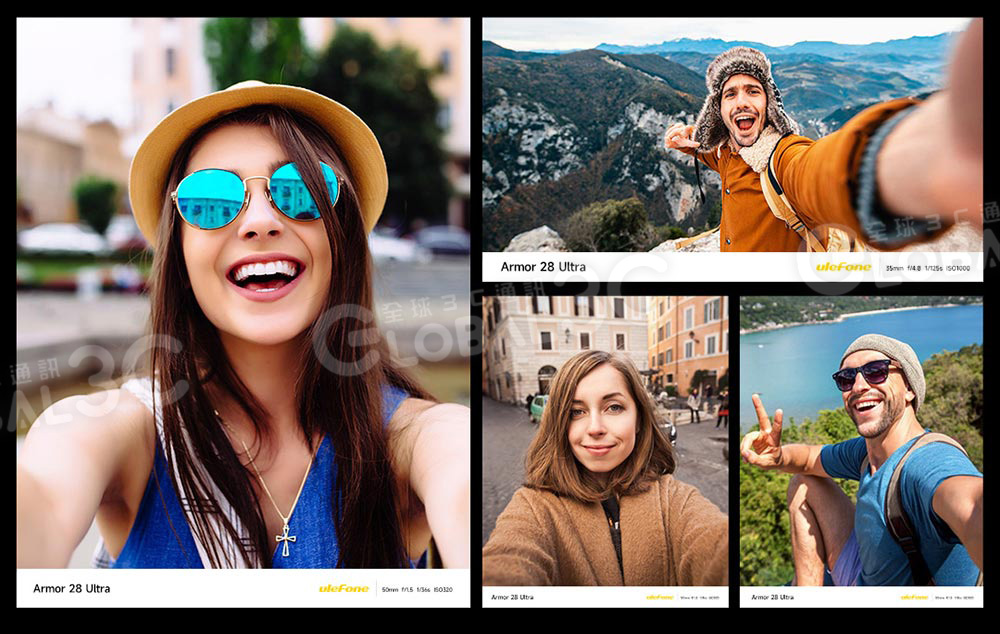Click "Armor 28 Ultra" label under straw-hat photo
Viewport: 1000px width, 634px height.
click(x=71, y=588)
